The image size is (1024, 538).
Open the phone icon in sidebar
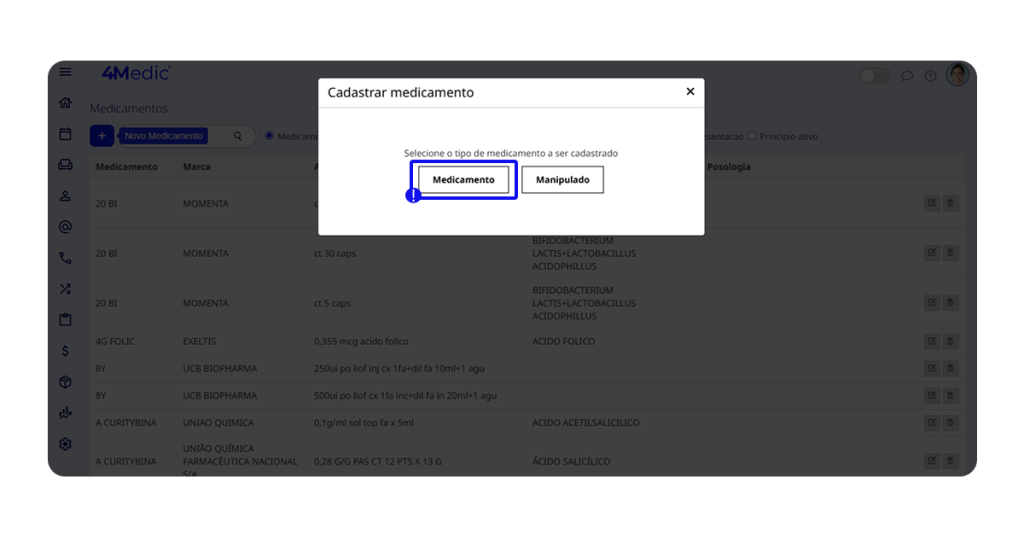click(x=65, y=258)
